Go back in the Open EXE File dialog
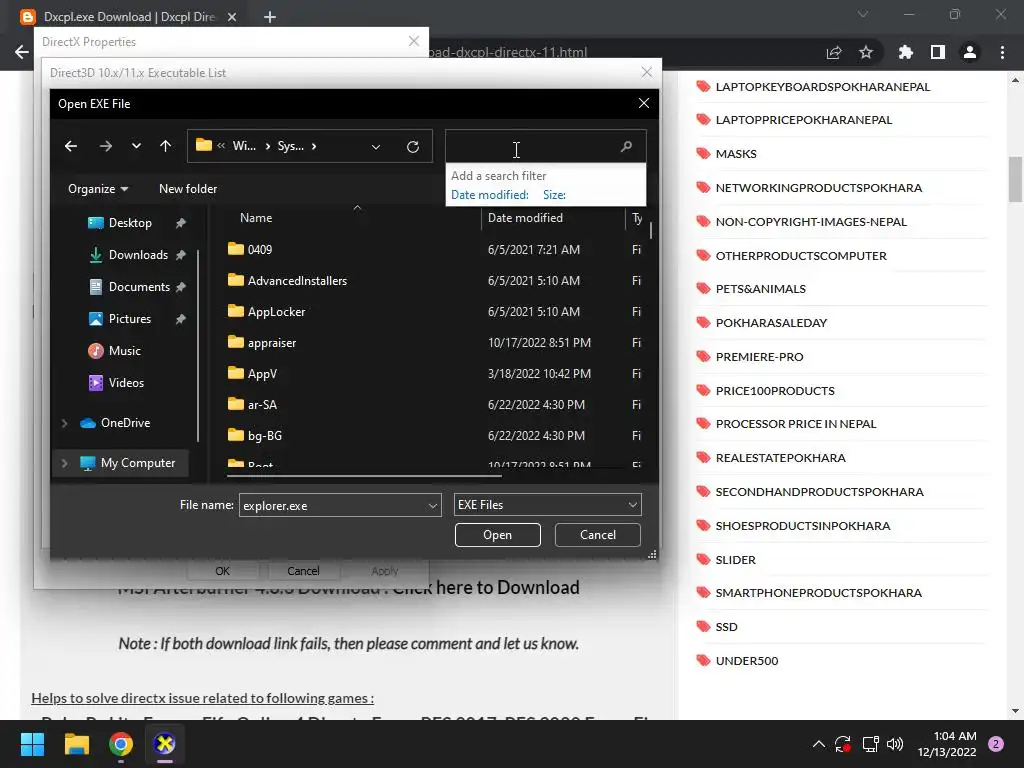Screen dimensions: 1024x768 71,146
